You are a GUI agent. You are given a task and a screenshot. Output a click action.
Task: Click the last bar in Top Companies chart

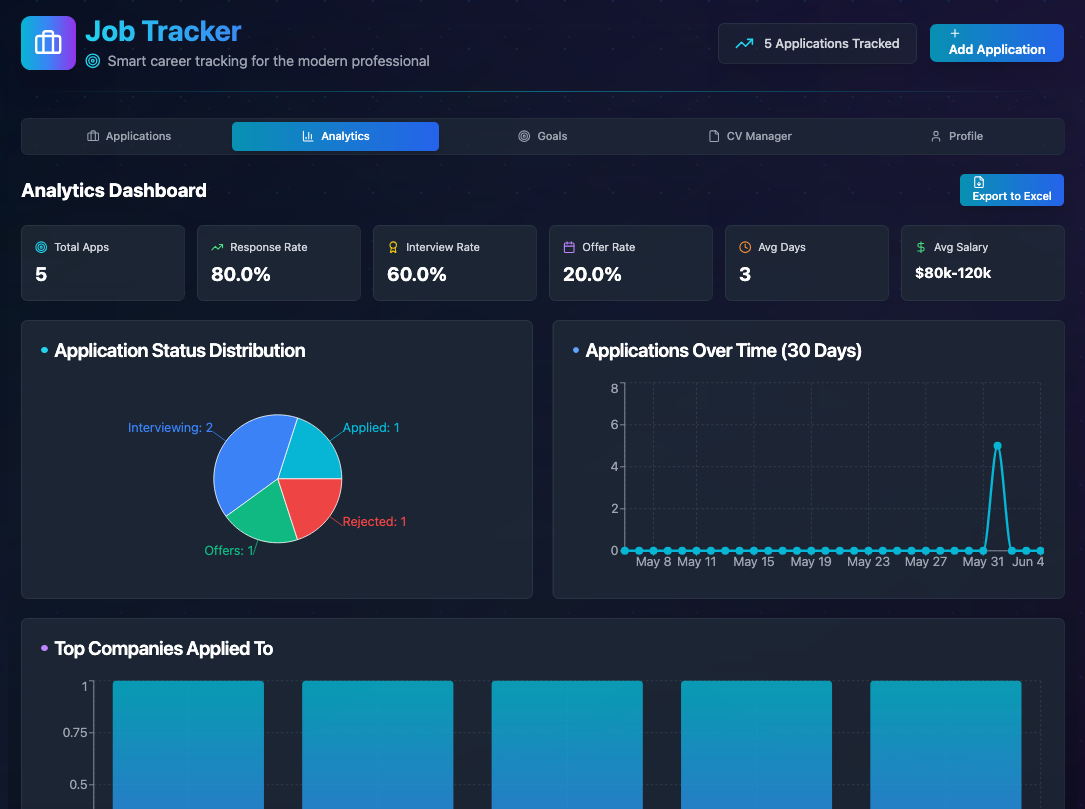[x=945, y=745]
